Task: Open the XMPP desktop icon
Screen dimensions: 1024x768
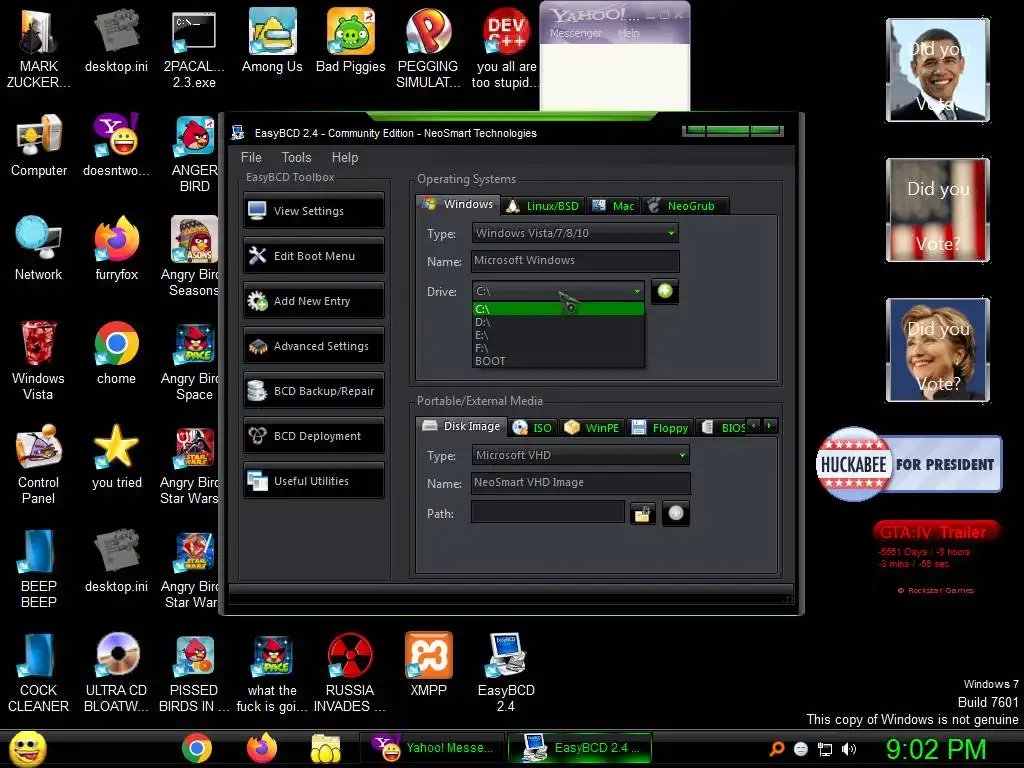Action: click(428, 665)
